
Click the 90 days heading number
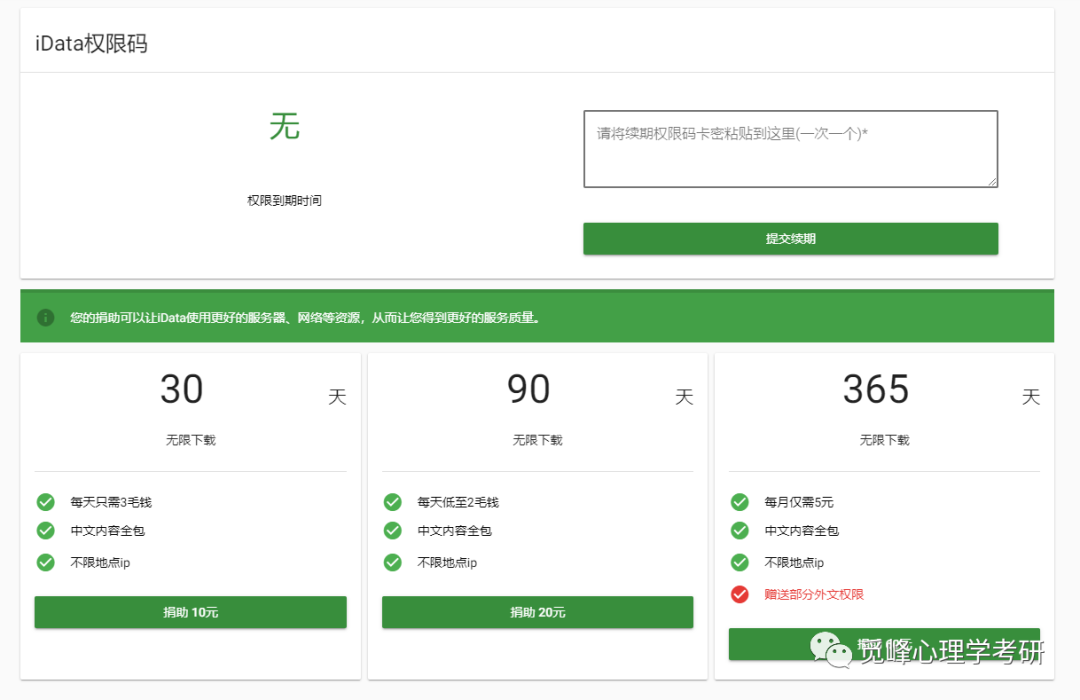528,389
